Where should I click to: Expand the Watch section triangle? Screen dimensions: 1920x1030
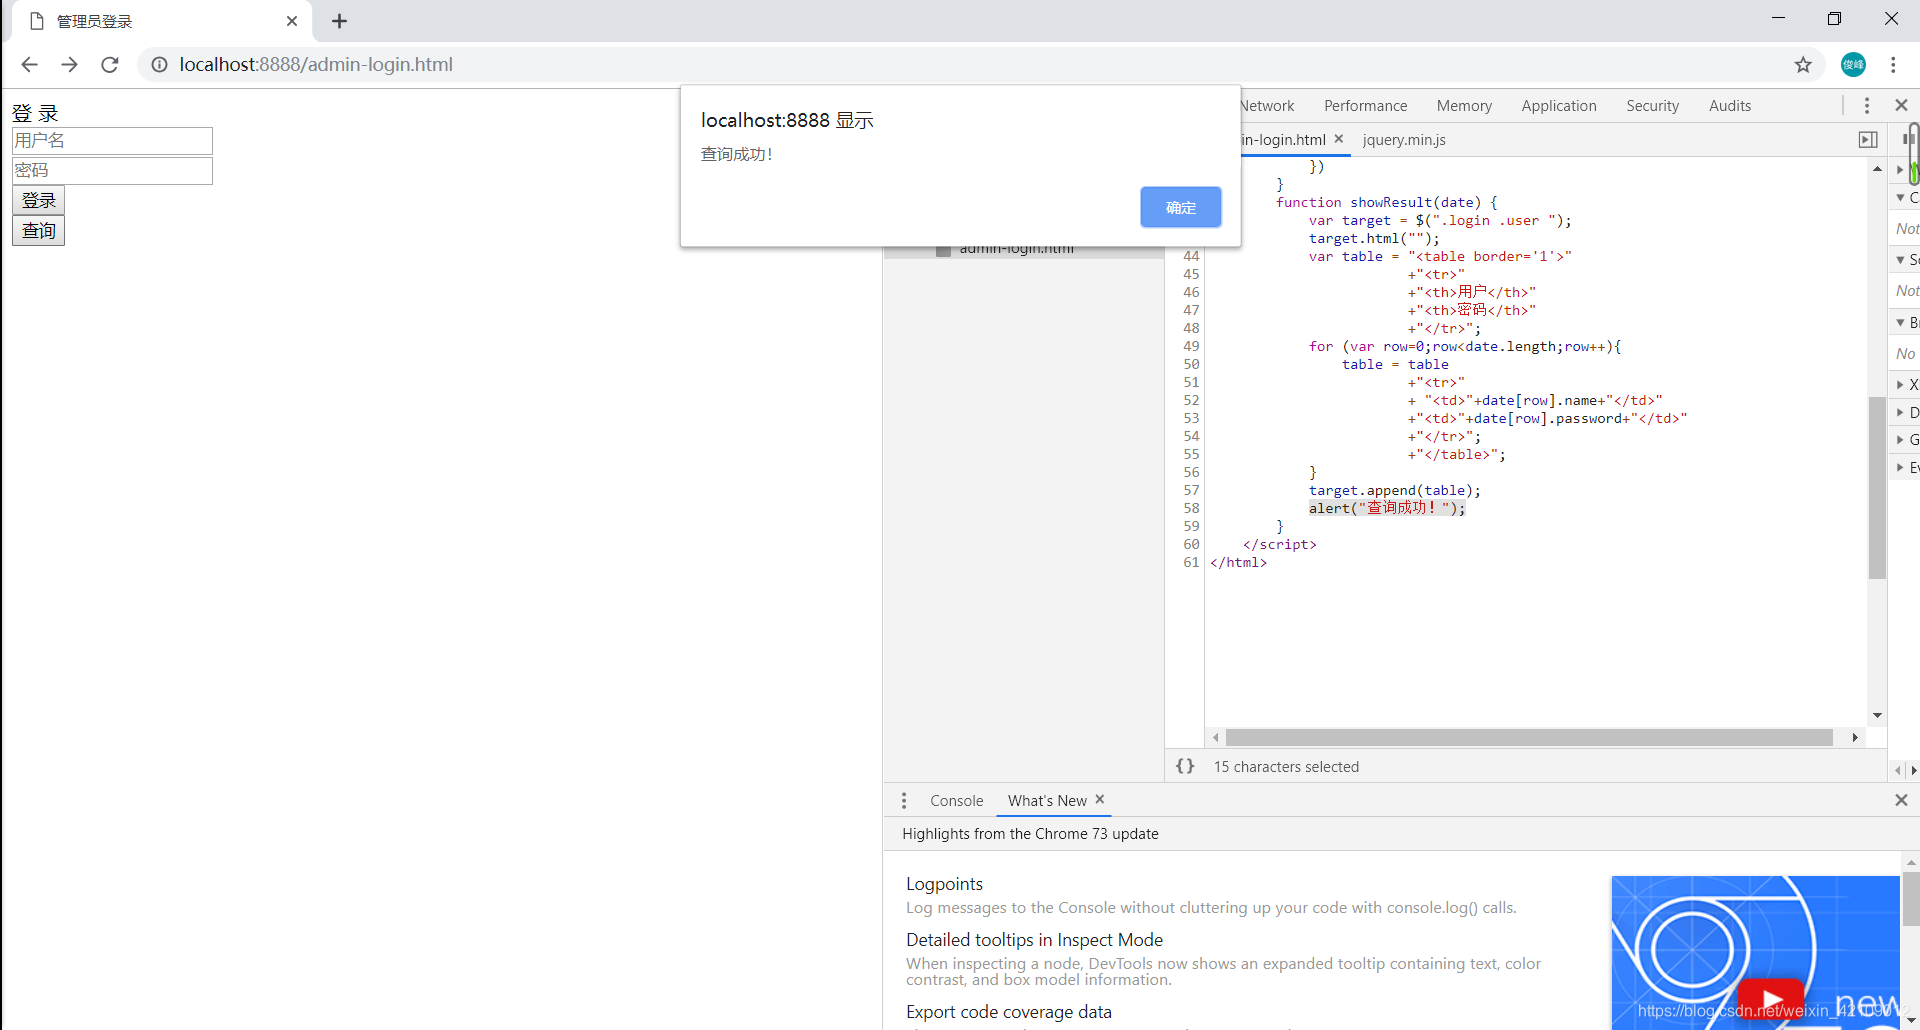click(1900, 170)
